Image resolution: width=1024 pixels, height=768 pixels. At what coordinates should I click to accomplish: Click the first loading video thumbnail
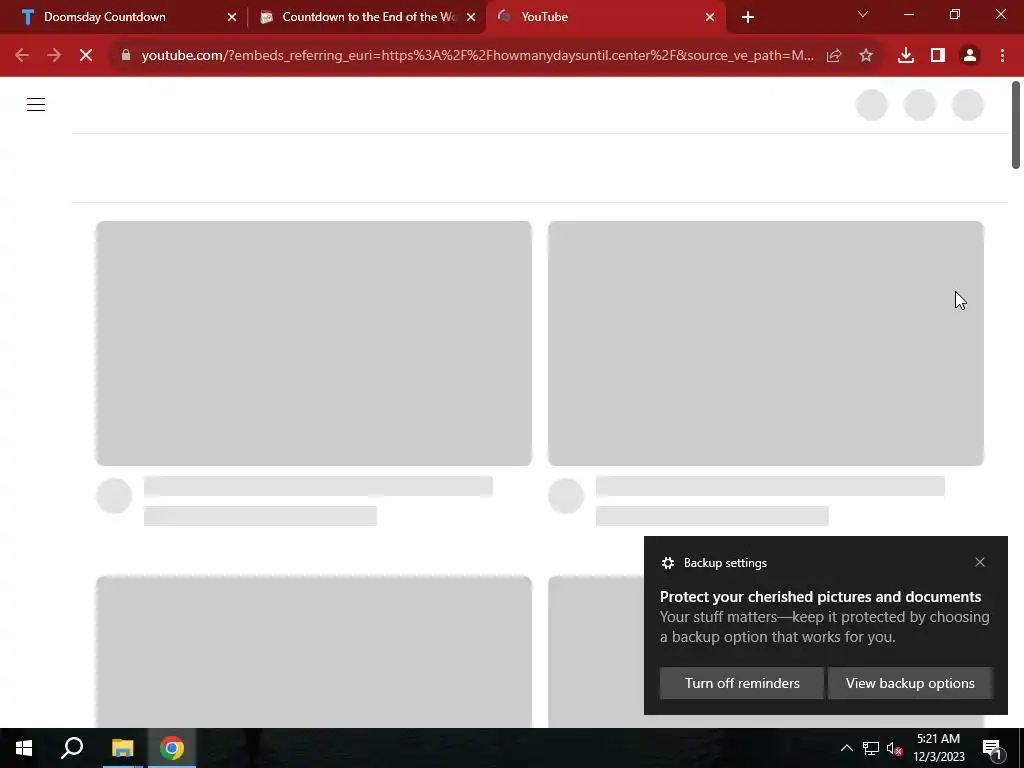[313, 344]
